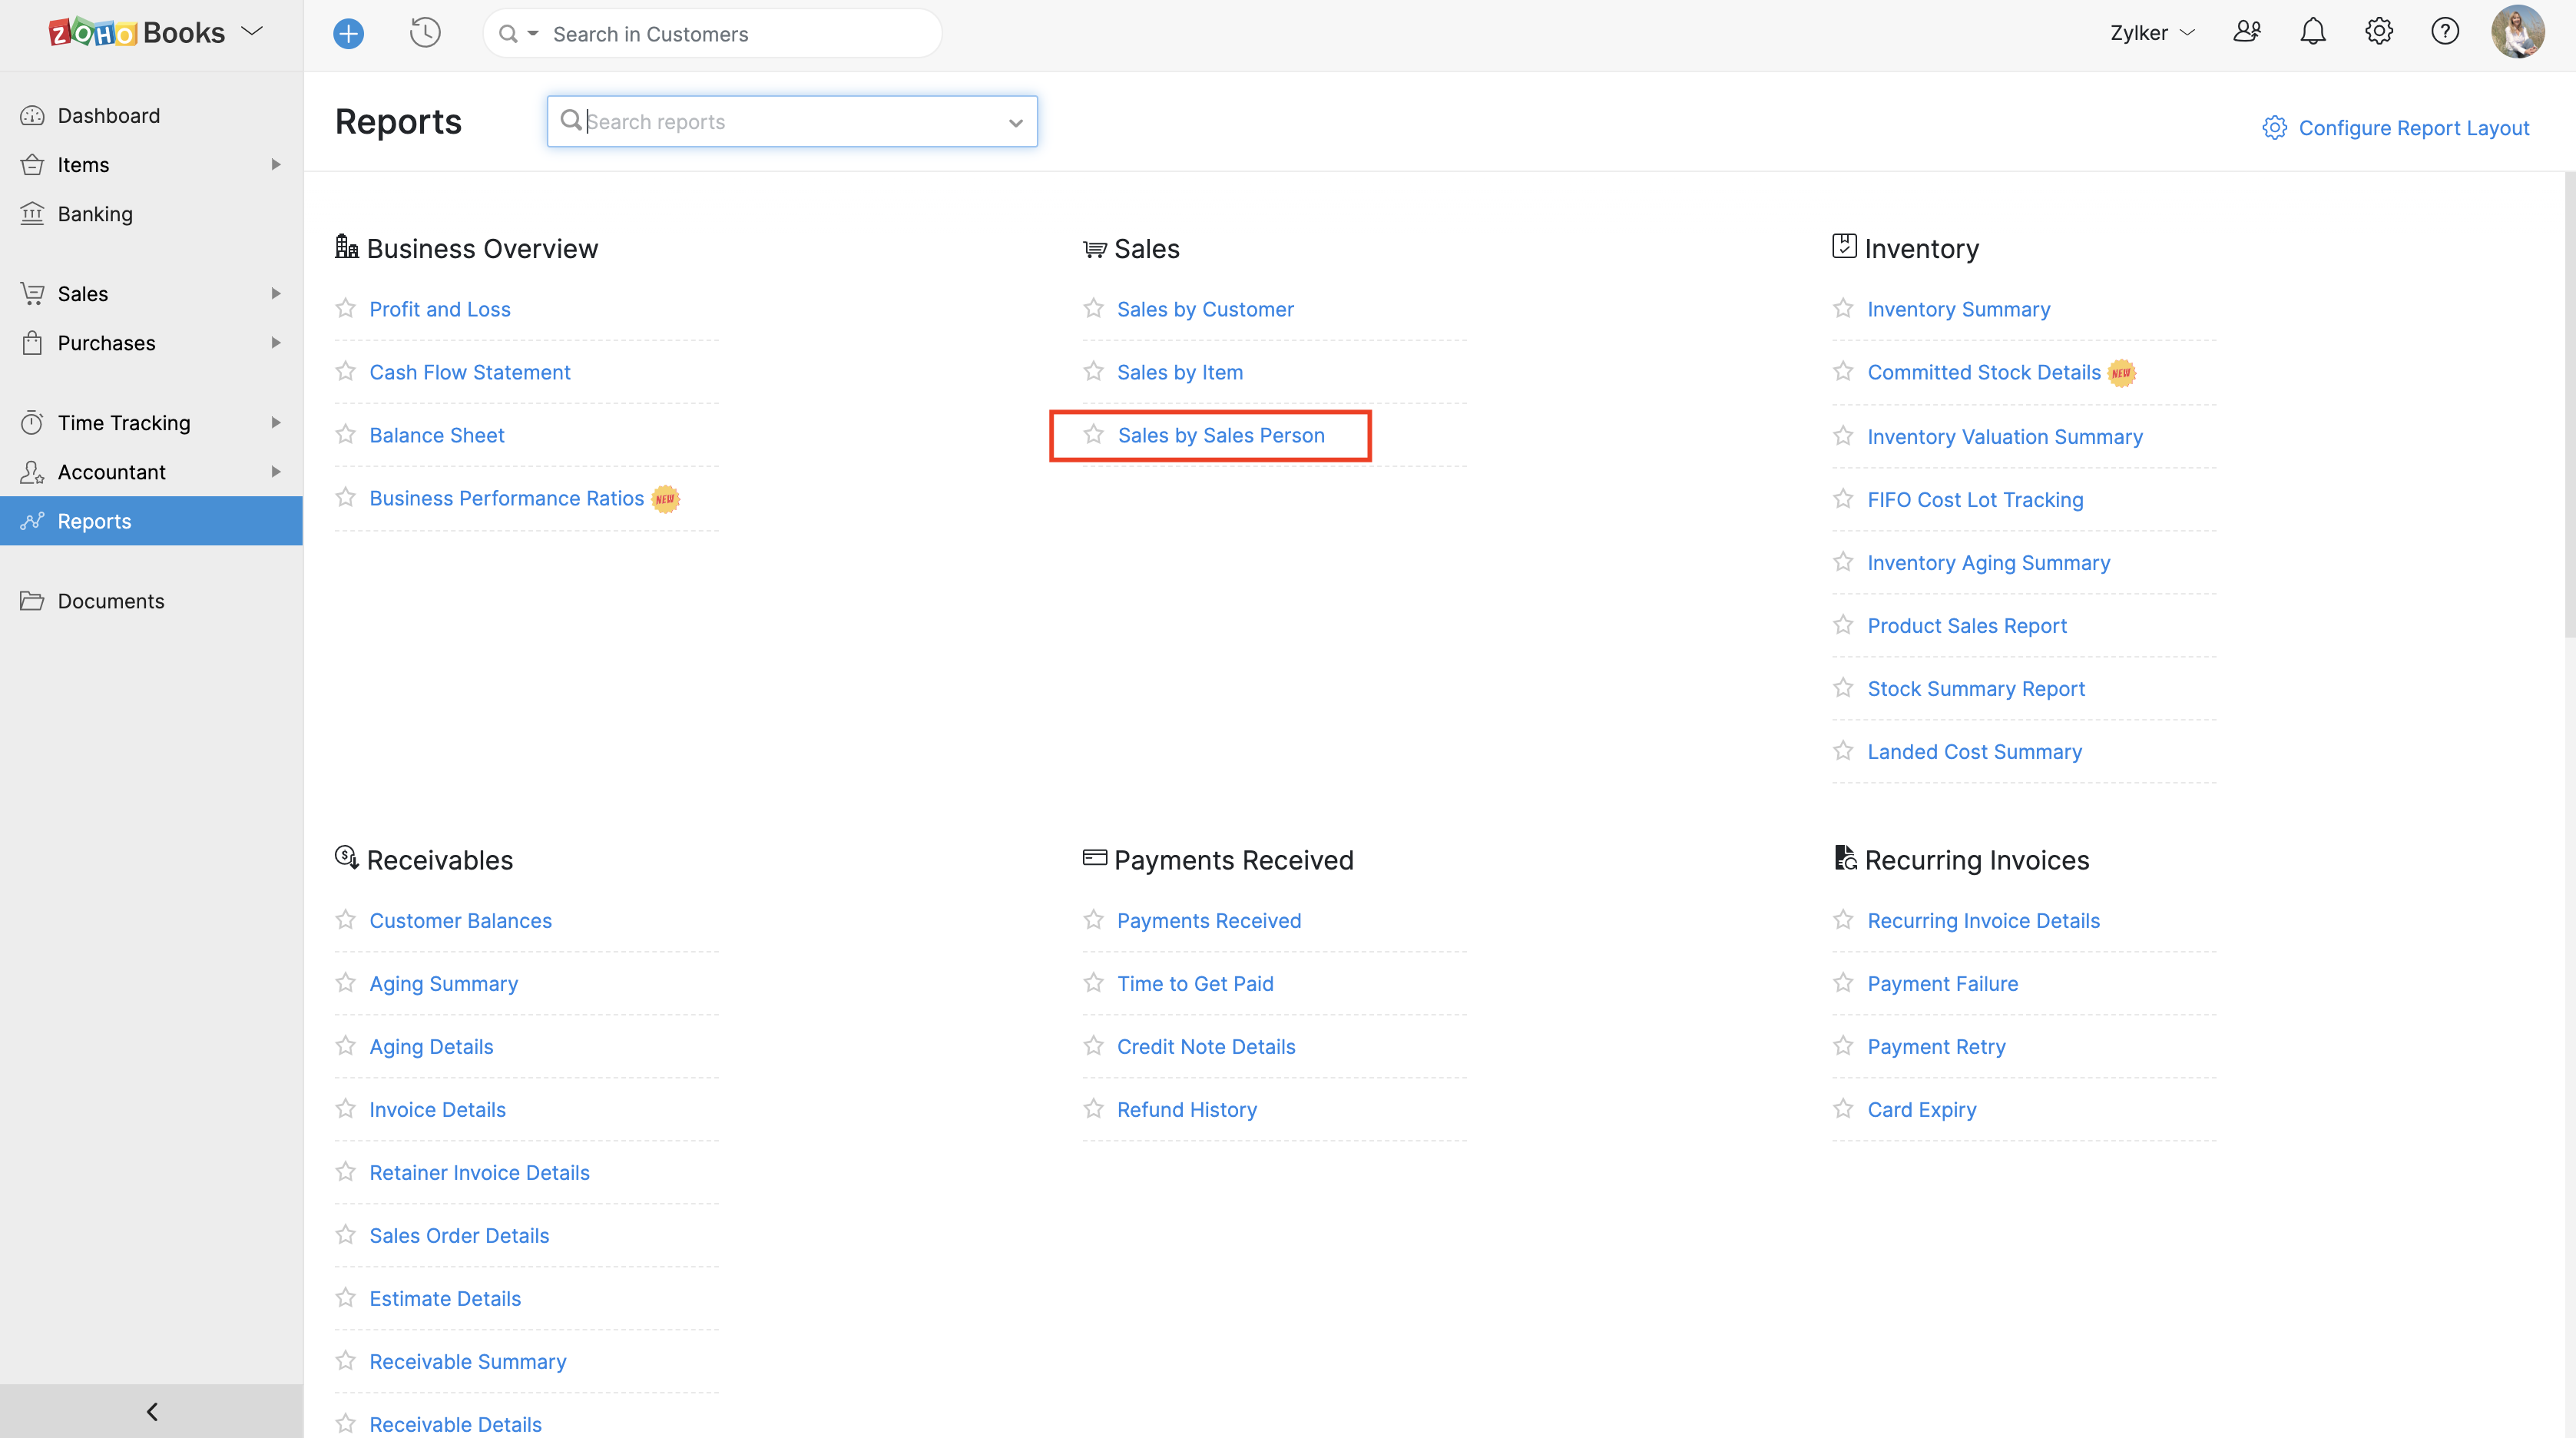This screenshot has width=2576, height=1438.
Task: Mark Profit and Loss as favorite star
Action: coord(346,308)
